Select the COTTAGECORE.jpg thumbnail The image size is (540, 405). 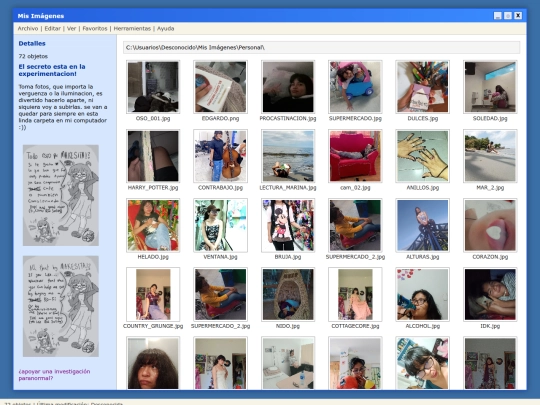[x=355, y=294]
